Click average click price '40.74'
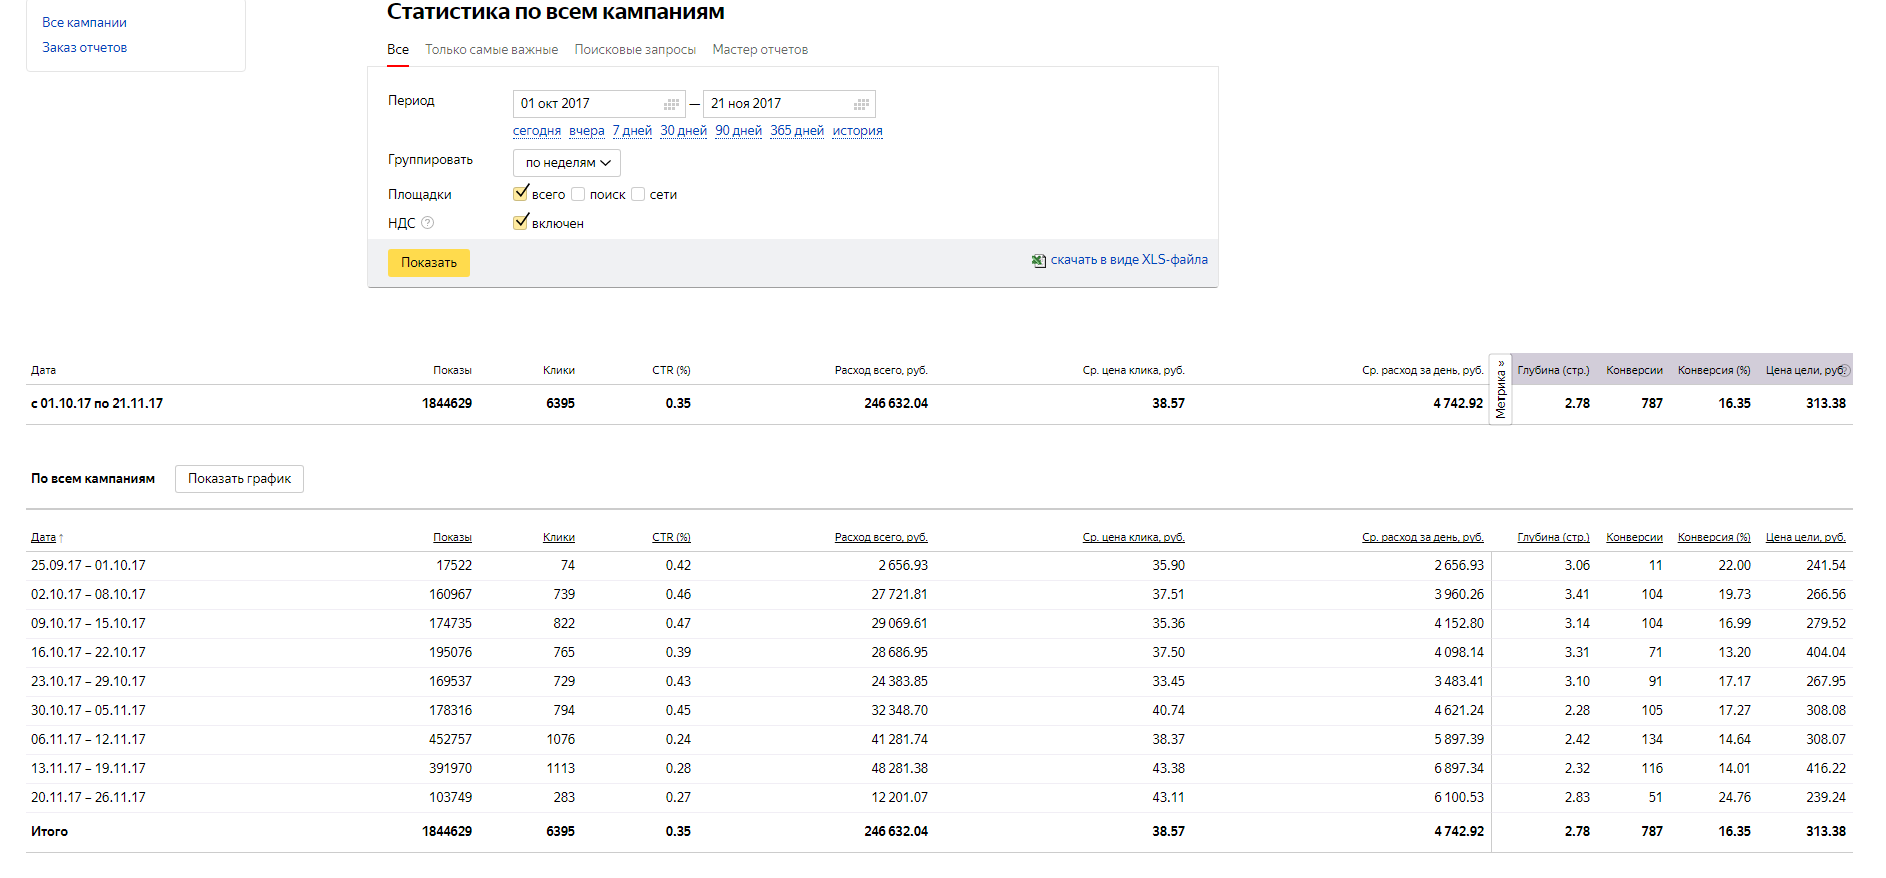1886x878 pixels. point(1168,711)
